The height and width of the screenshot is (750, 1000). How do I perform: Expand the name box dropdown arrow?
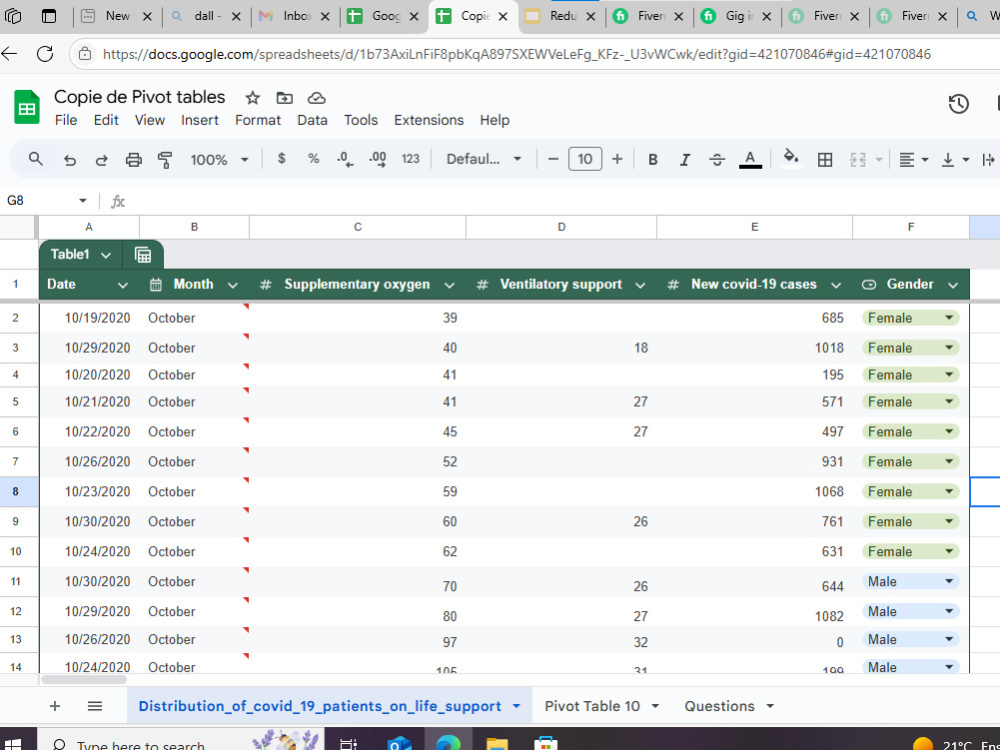pos(82,201)
